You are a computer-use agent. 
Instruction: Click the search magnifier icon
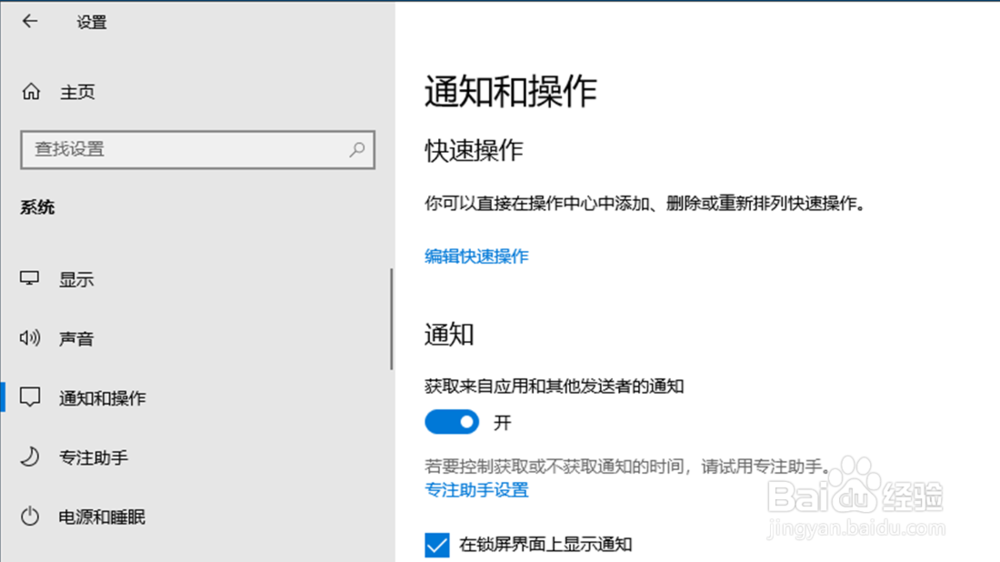pos(357,150)
